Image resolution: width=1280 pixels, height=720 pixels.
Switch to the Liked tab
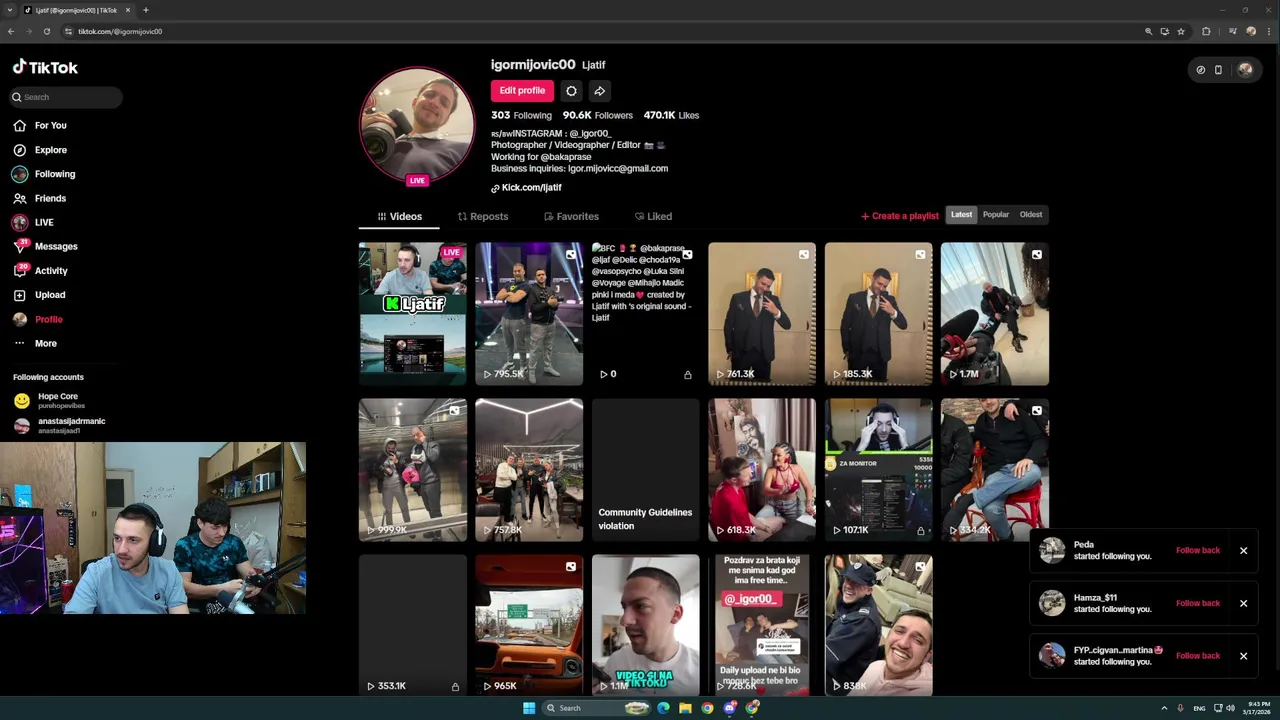point(653,216)
